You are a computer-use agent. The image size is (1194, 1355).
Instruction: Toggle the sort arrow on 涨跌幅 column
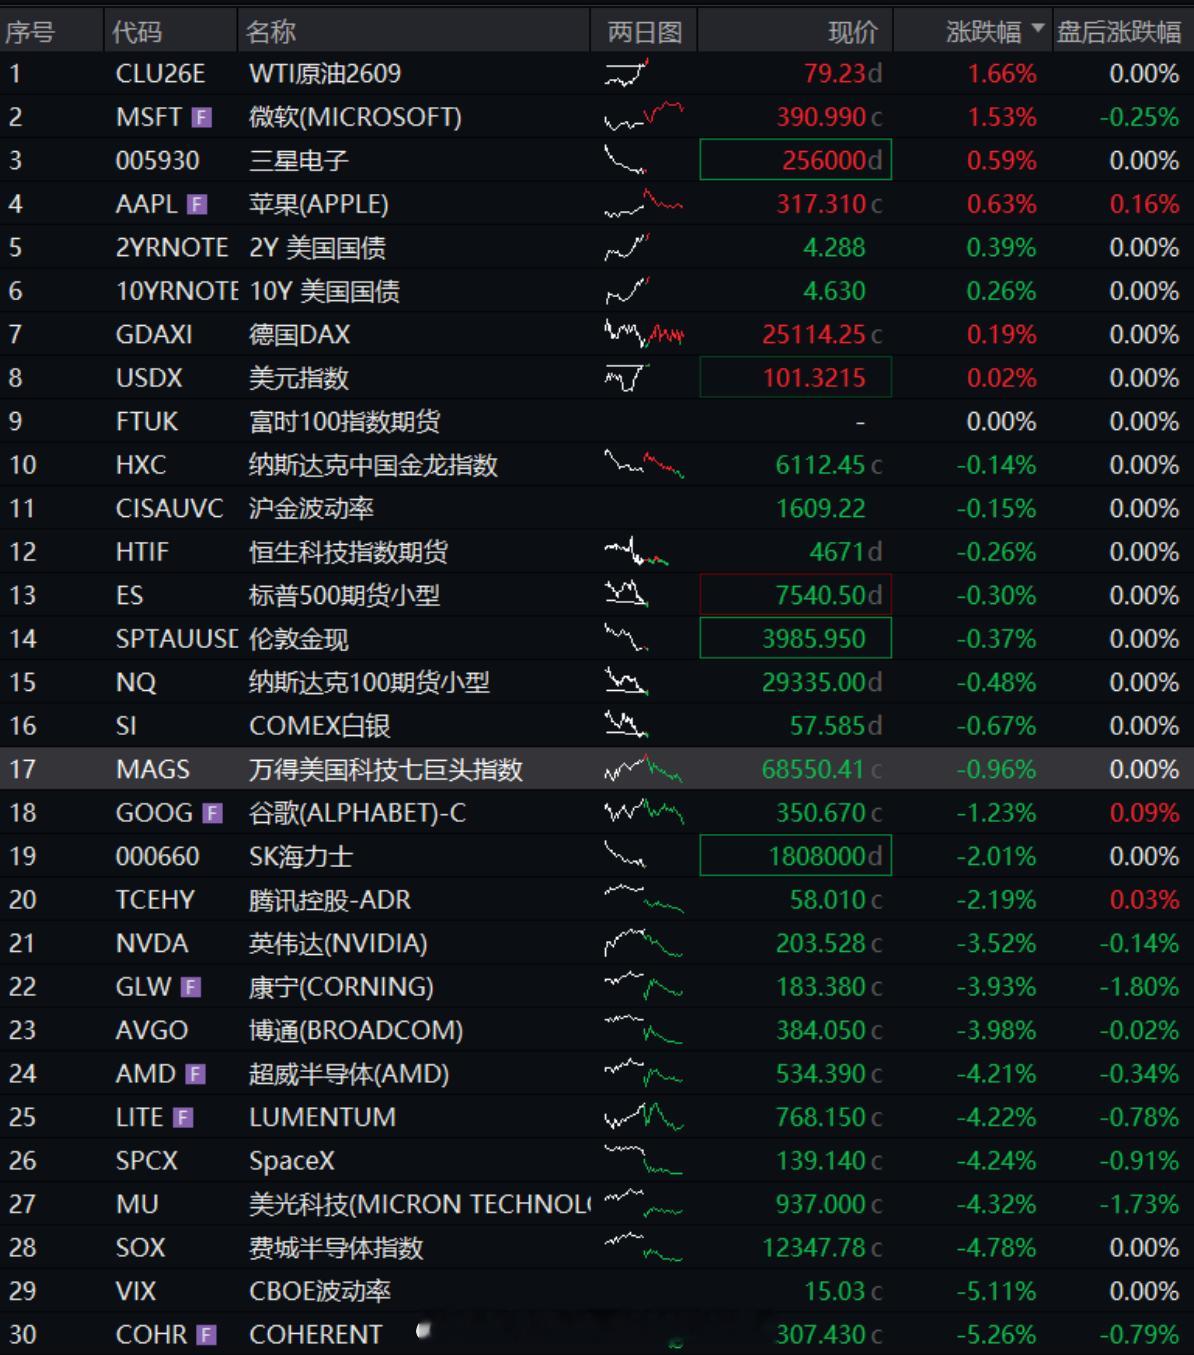(1037, 29)
